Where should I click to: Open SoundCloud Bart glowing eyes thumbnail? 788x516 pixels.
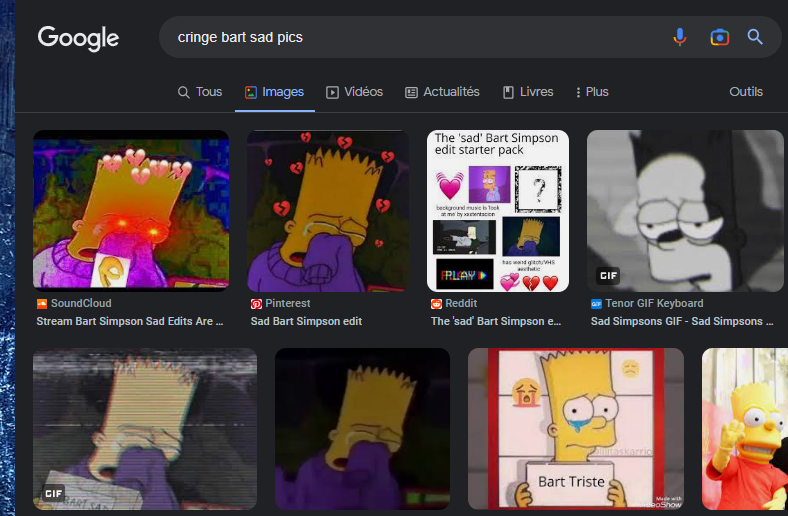(131, 211)
